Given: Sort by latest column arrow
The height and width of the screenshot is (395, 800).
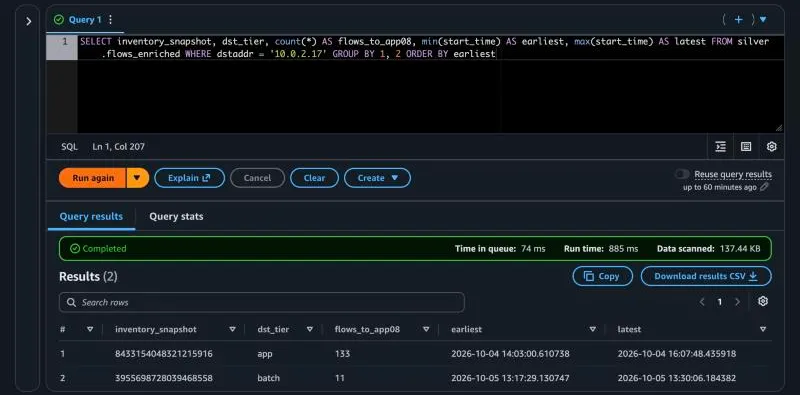Looking at the screenshot, I should tap(763, 329).
